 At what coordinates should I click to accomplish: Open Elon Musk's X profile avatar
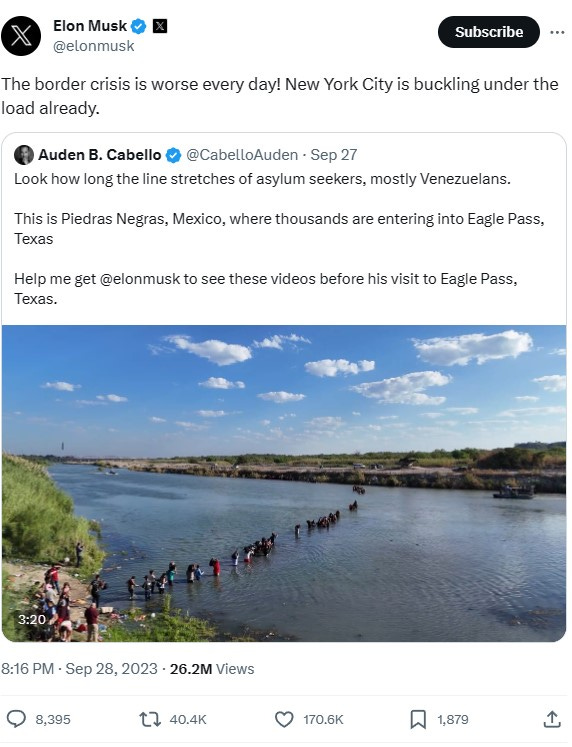(x=20, y=36)
